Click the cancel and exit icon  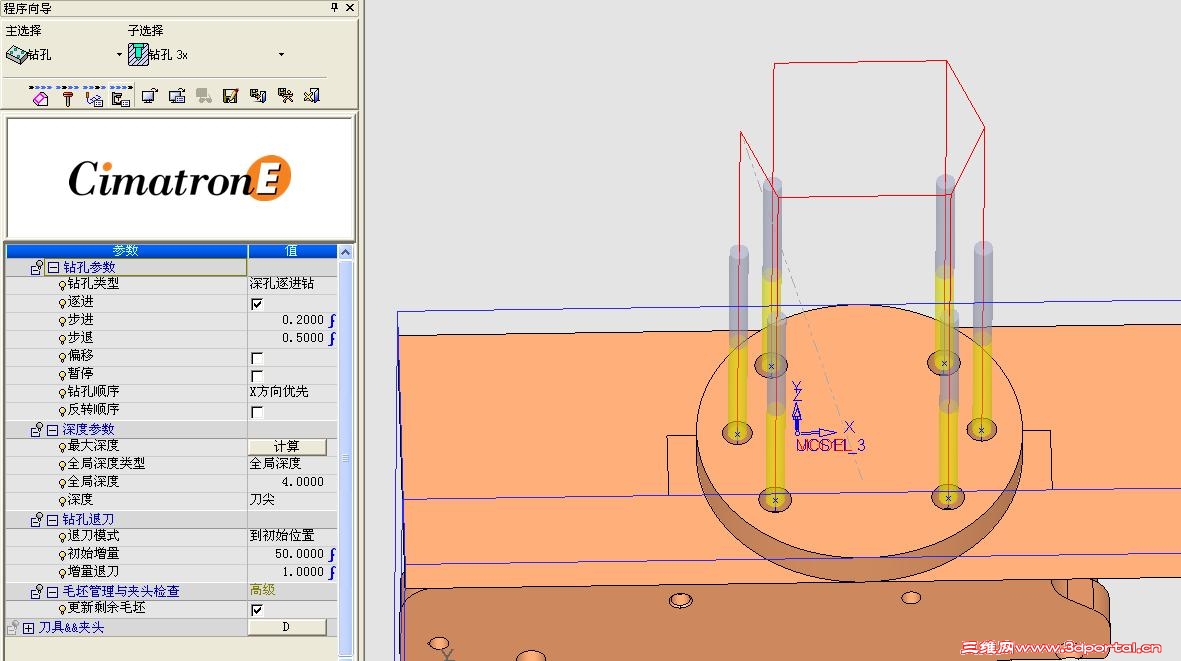point(312,96)
